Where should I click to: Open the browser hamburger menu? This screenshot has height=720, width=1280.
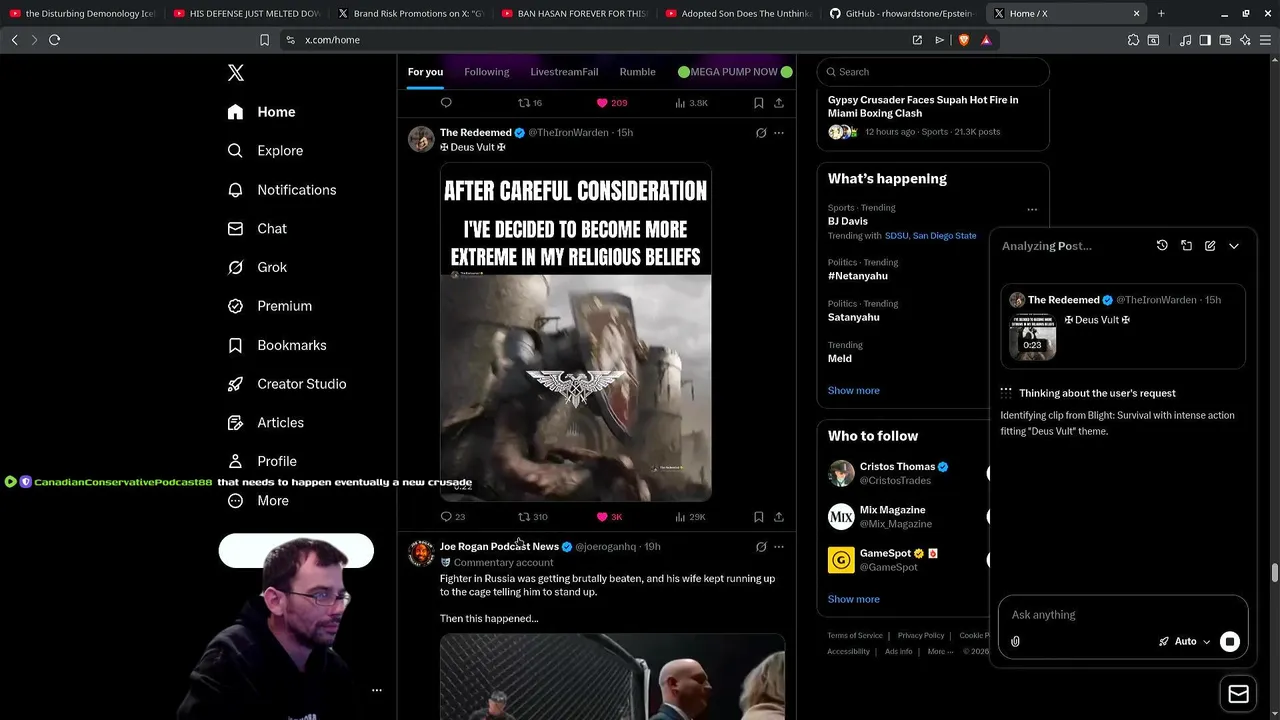(1266, 40)
